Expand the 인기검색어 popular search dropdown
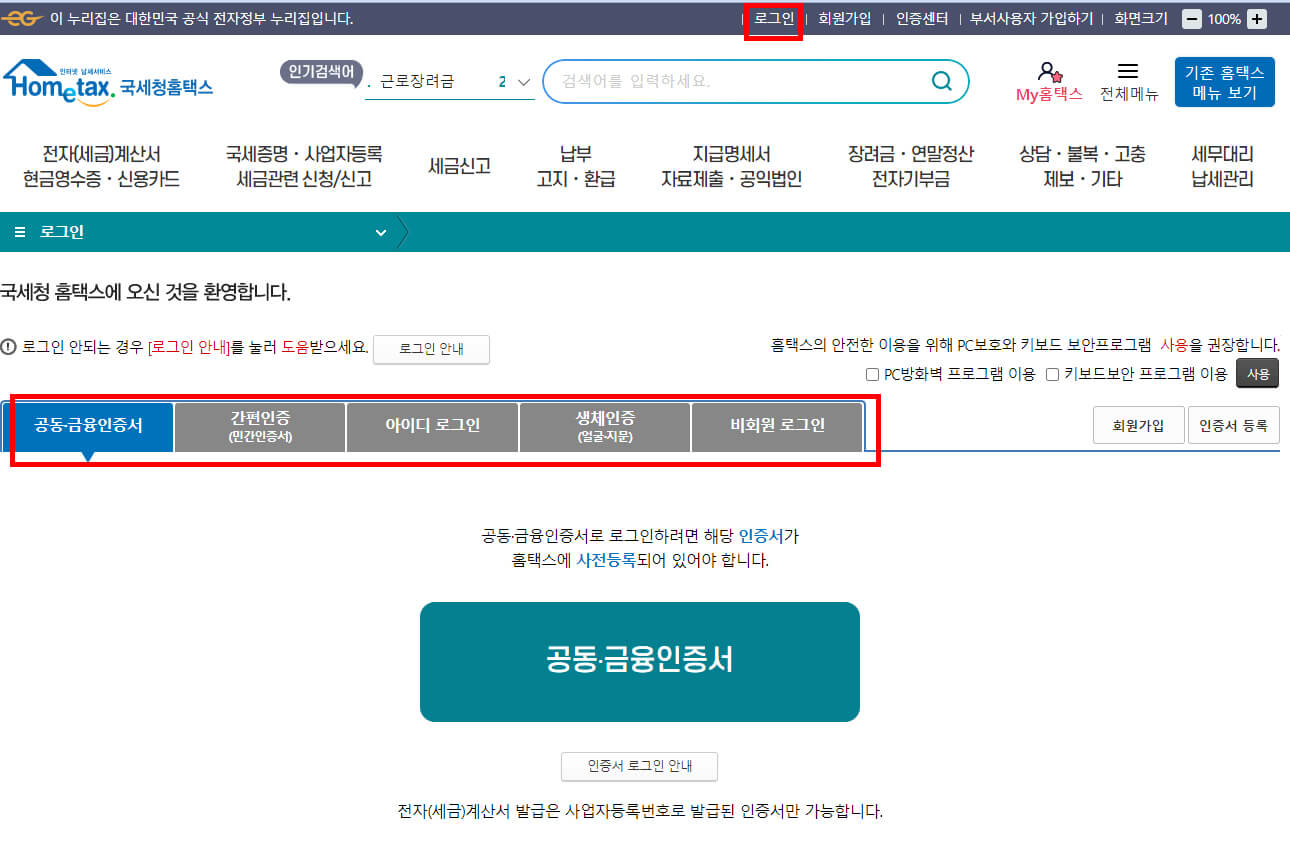The image size is (1290, 852). click(x=522, y=83)
